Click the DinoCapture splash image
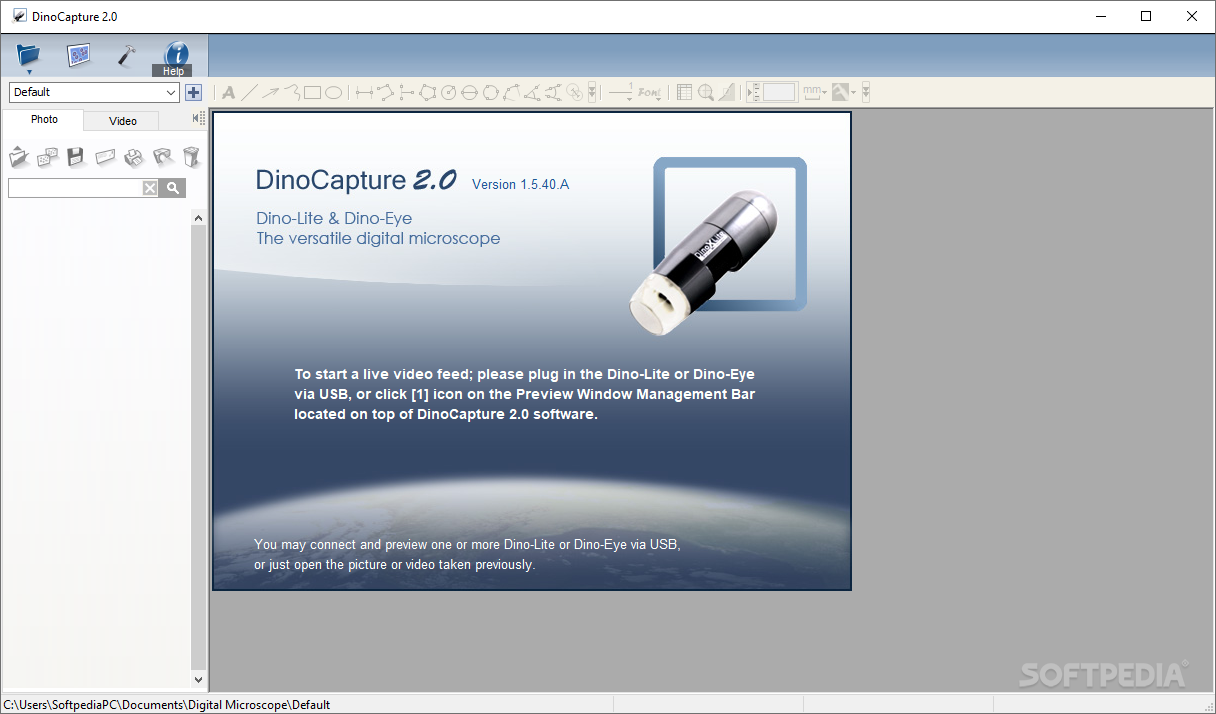 pyautogui.click(x=532, y=351)
